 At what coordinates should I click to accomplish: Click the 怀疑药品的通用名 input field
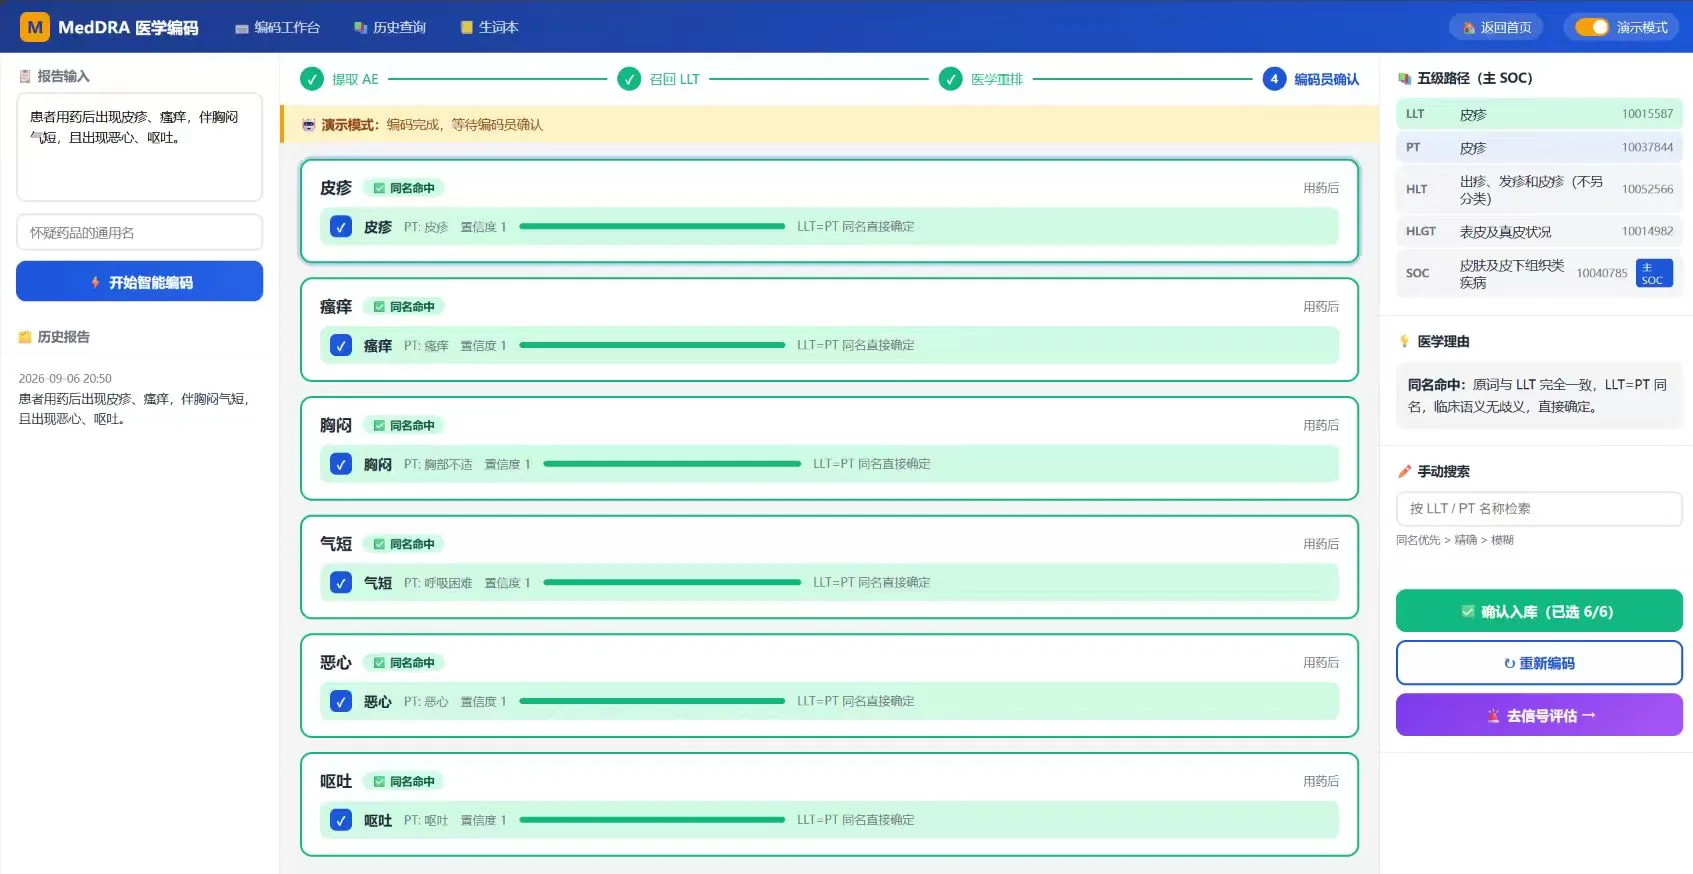point(140,232)
